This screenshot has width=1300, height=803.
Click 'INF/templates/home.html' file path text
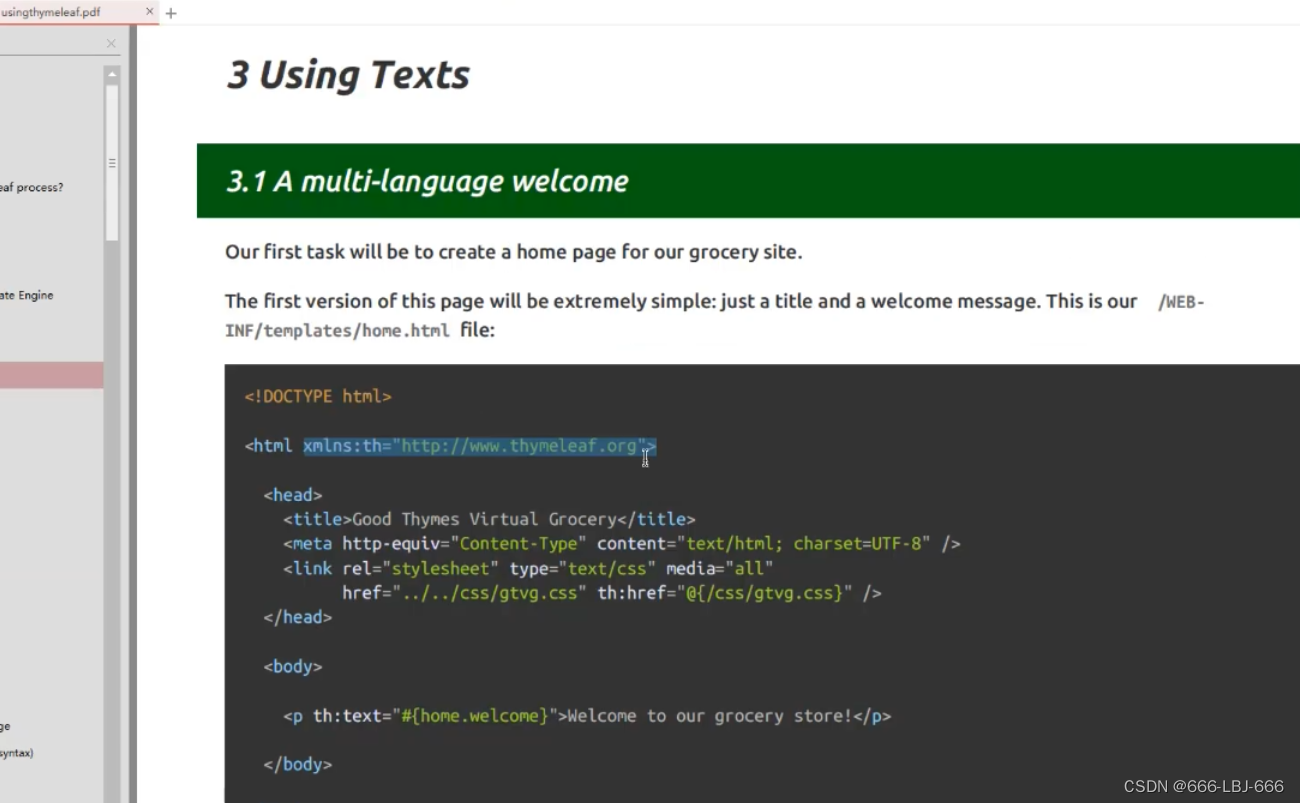point(337,330)
